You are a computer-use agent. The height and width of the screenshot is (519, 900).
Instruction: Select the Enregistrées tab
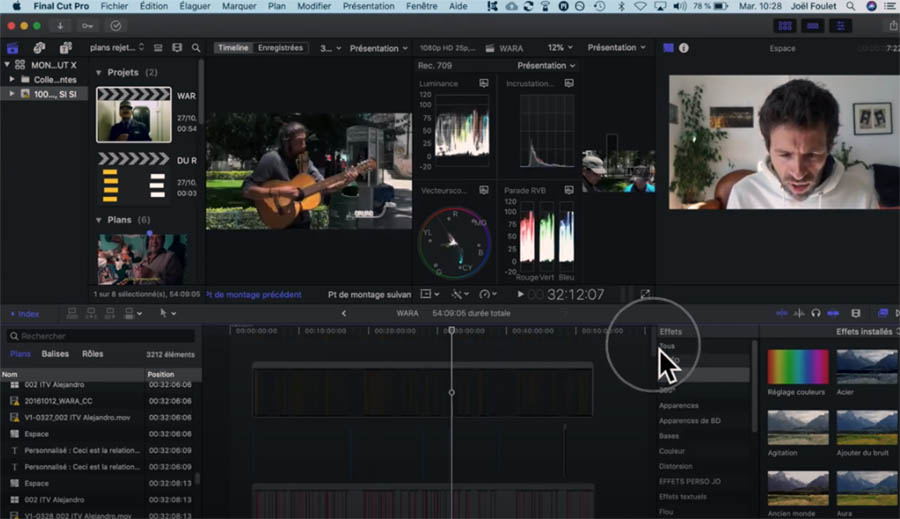pyautogui.click(x=280, y=48)
